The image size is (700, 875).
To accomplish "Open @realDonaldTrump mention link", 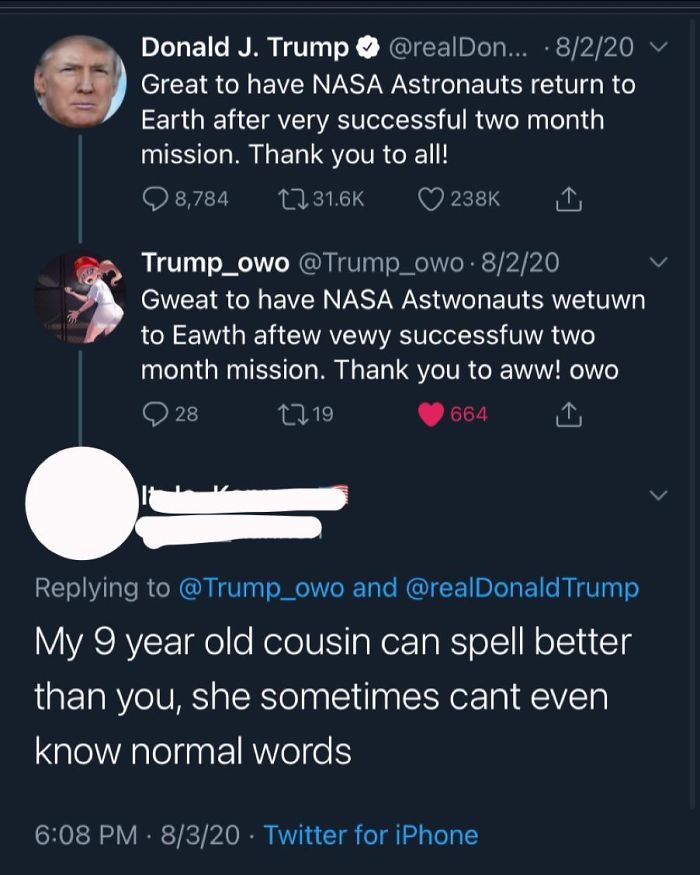I will point(524,589).
